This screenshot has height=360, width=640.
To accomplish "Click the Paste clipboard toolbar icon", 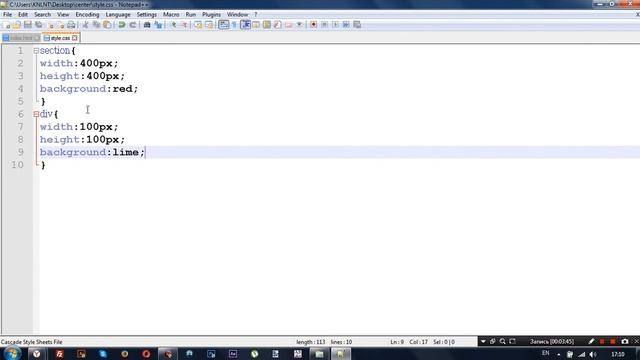I will pyautogui.click(x=107, y=25).
